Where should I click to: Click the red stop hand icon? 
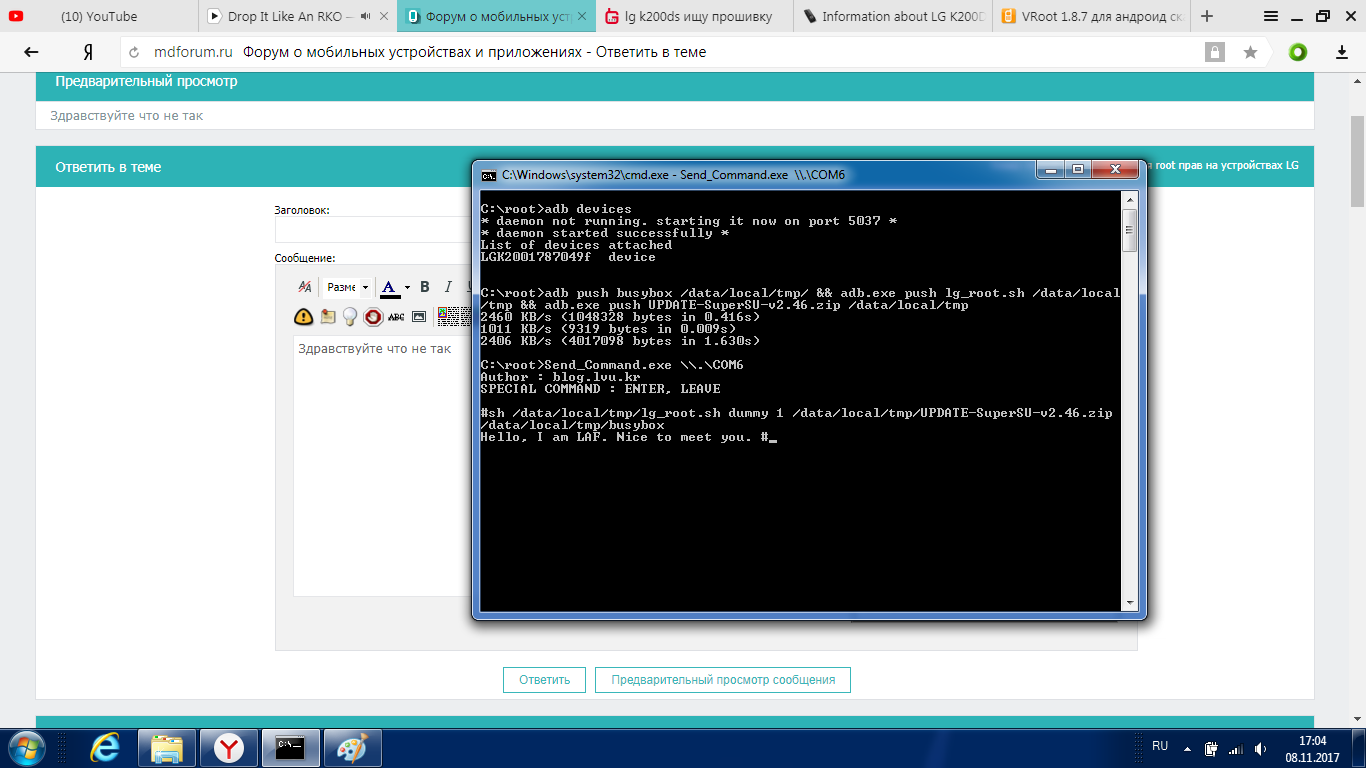pyautogui.click(x=373, y=317)
